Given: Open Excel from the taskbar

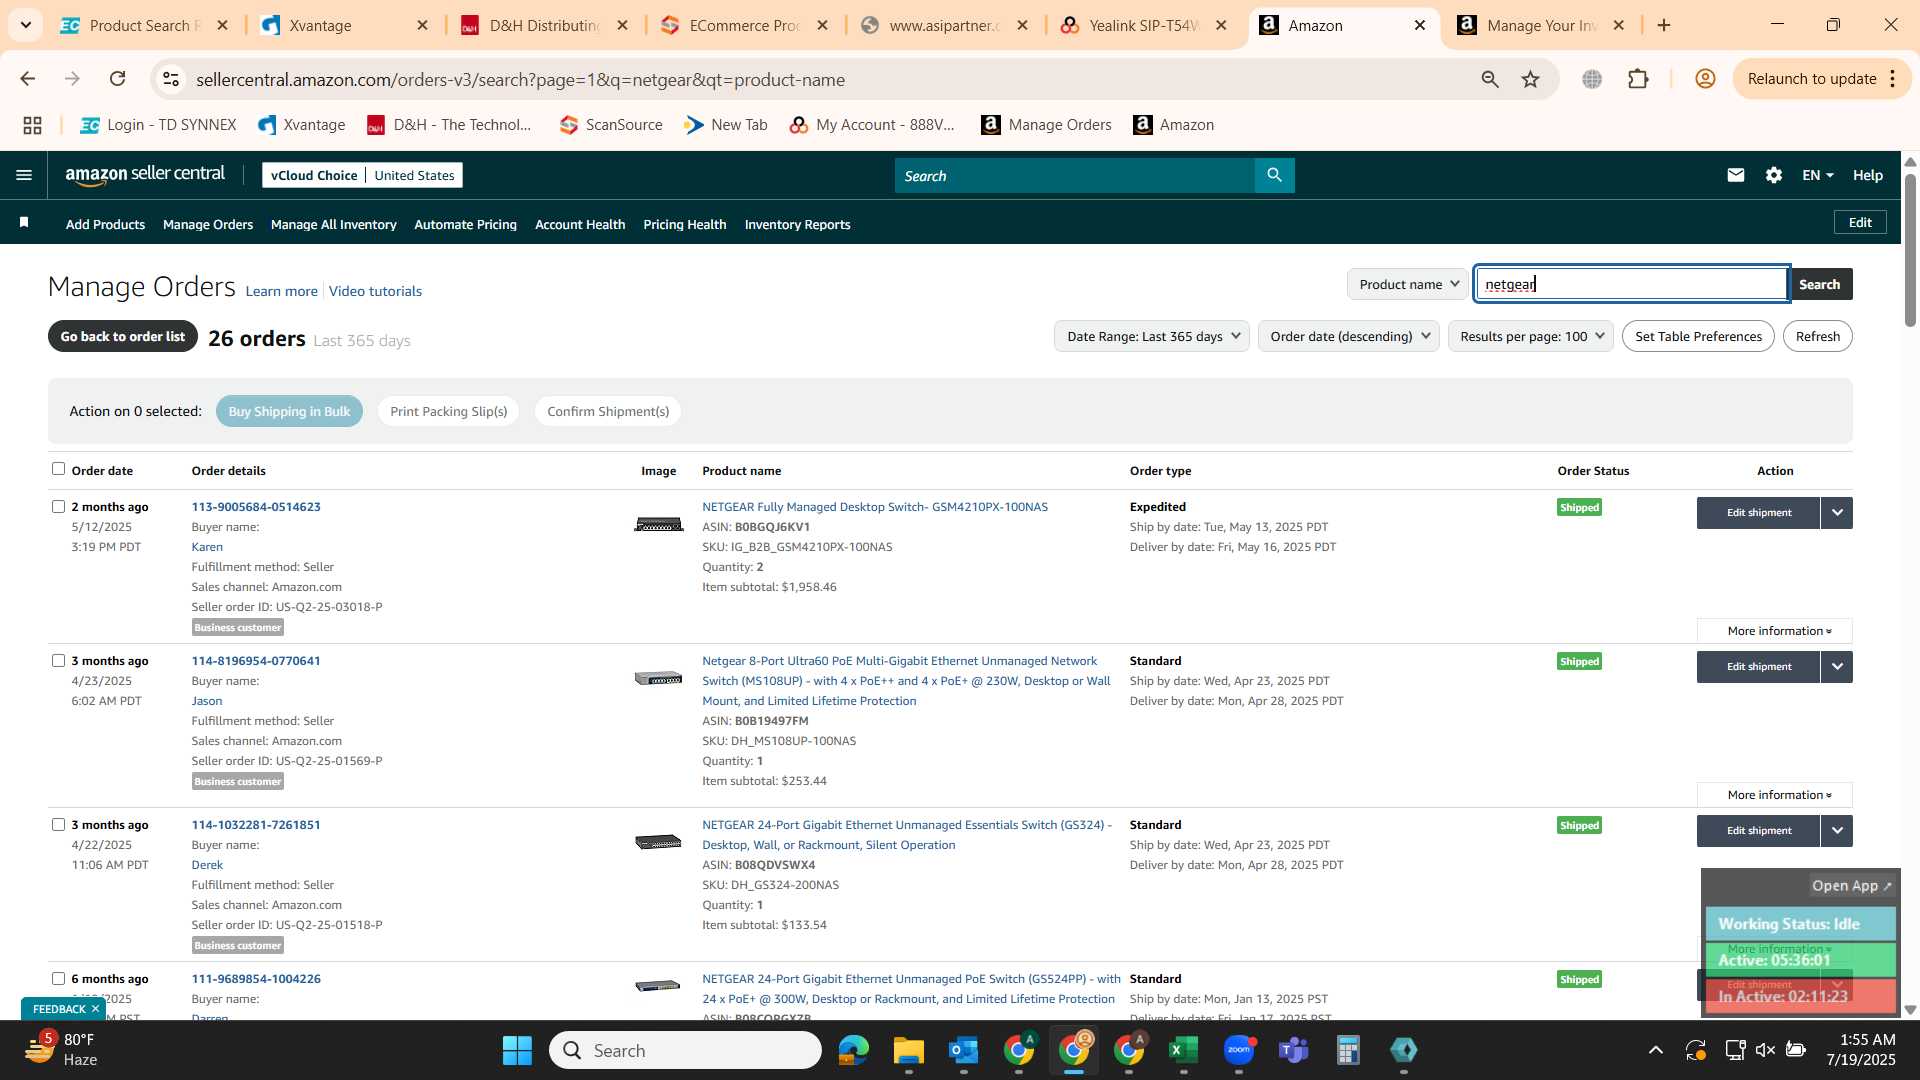Looking at the screenshot, I should click(1183, 1050).
